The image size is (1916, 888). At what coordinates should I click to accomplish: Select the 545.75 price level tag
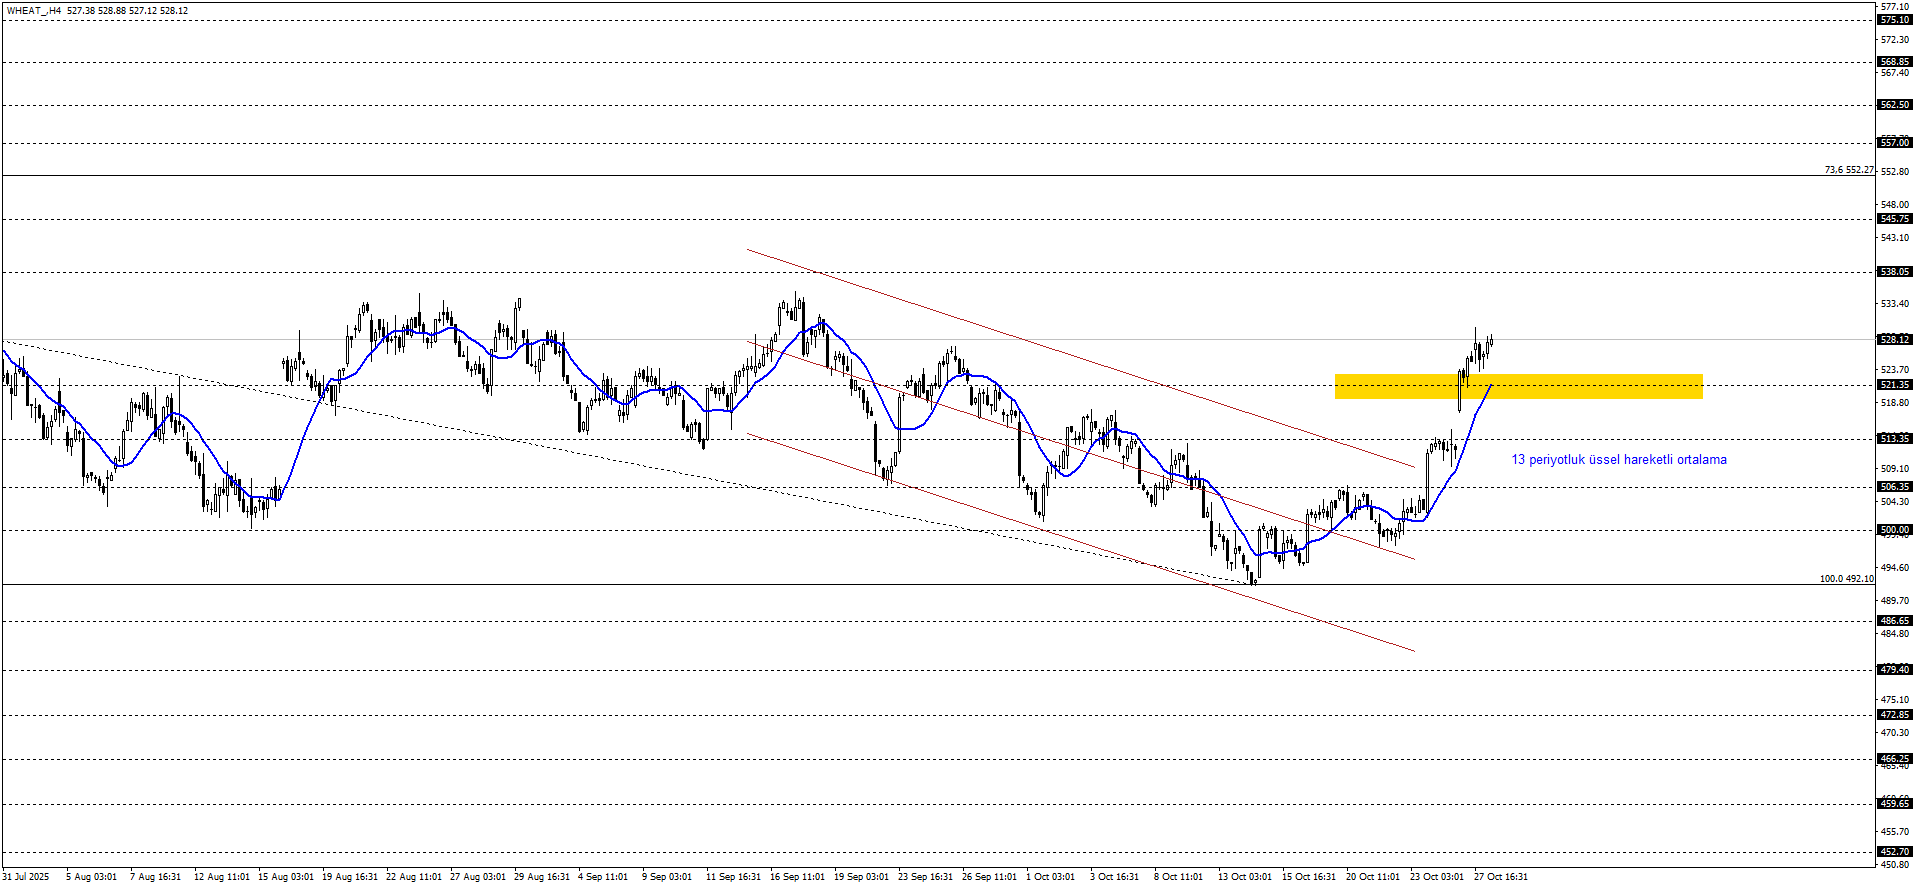point(1895,219)
